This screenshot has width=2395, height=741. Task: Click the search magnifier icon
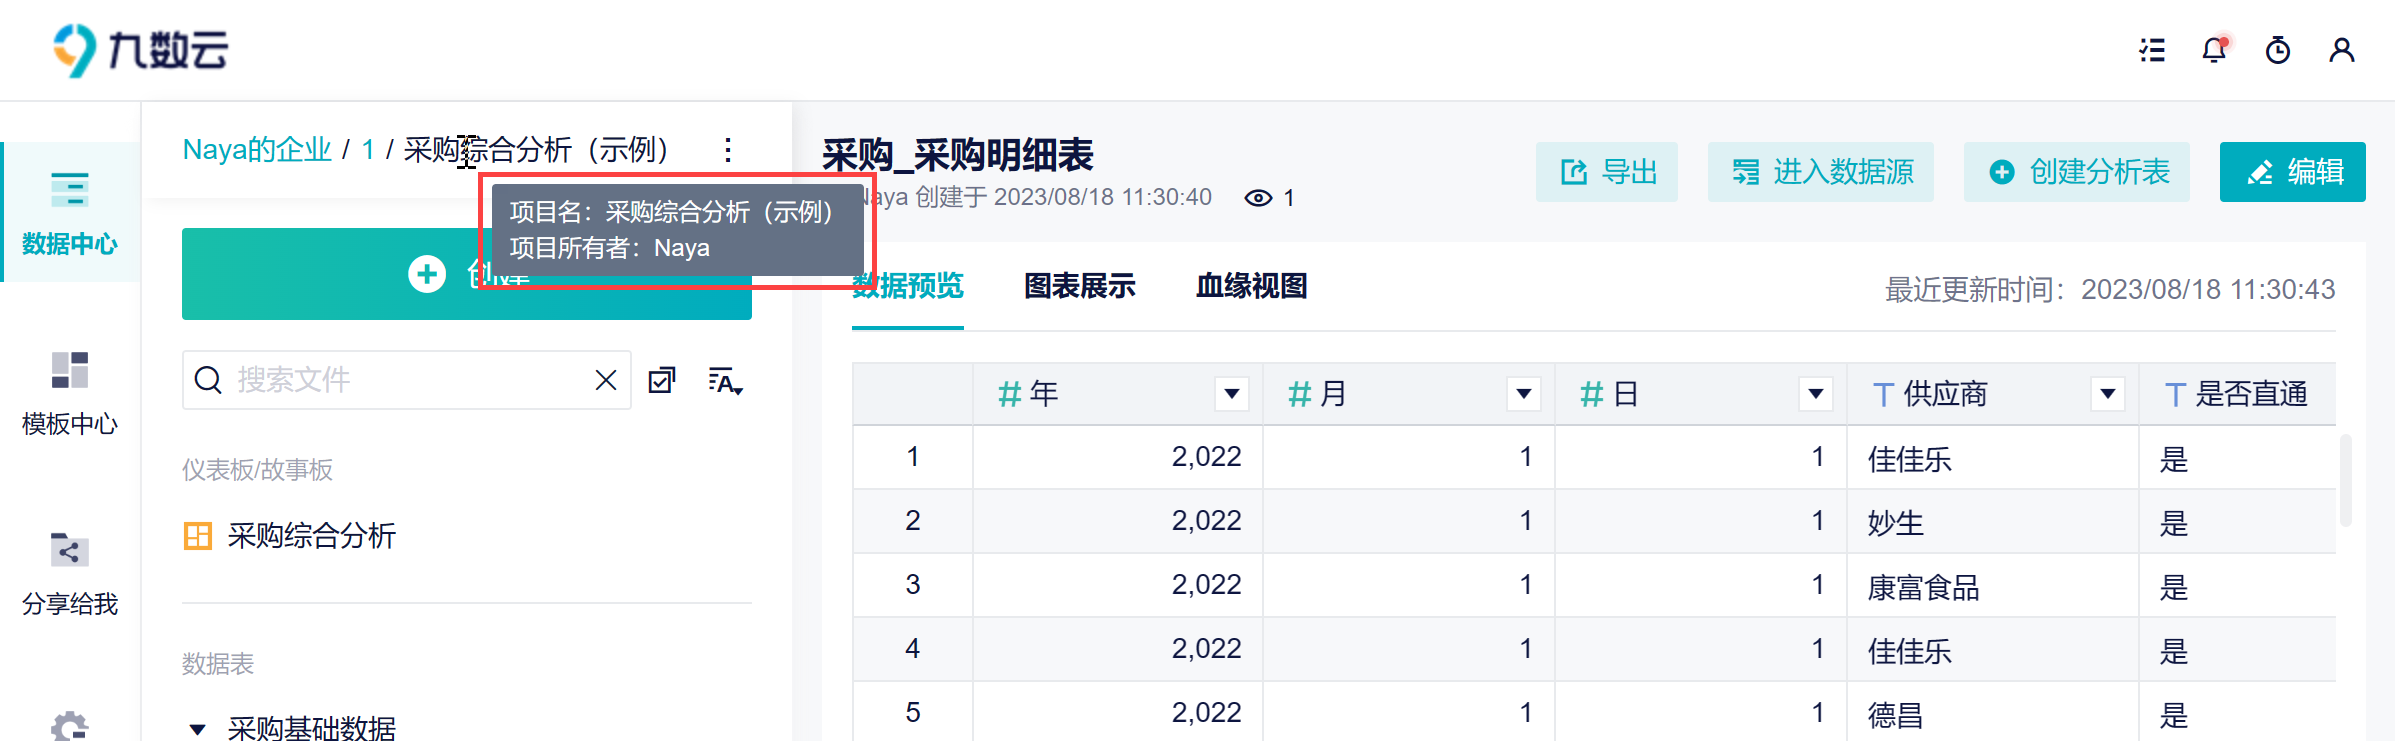pyautogui.click(x=208, y=380)
